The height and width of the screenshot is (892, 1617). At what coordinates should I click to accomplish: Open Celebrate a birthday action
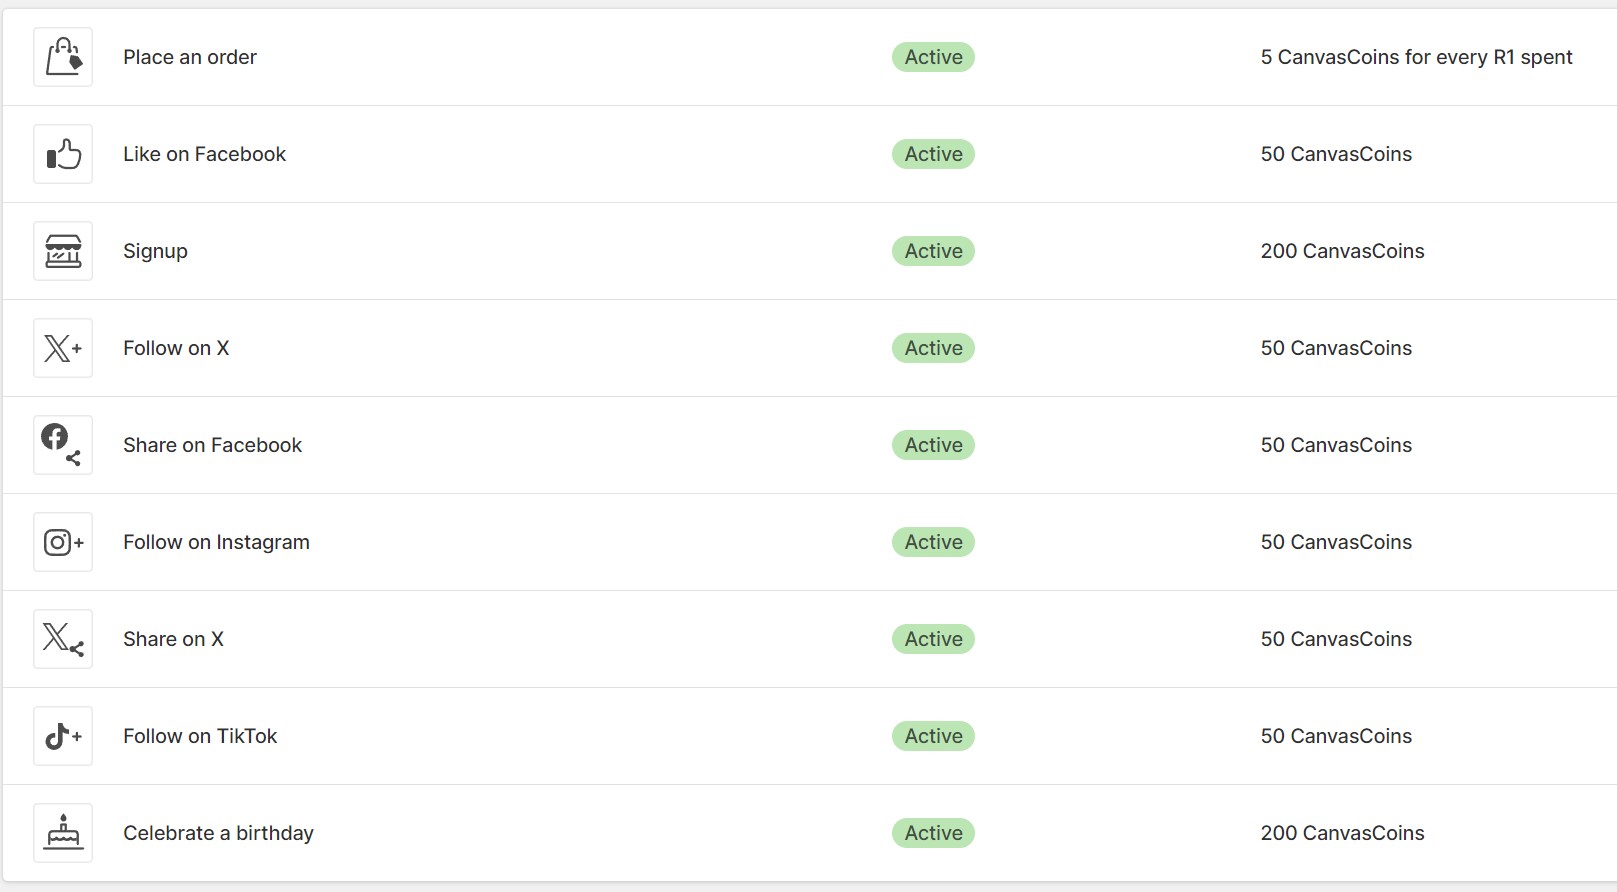(x=219, y=833)
